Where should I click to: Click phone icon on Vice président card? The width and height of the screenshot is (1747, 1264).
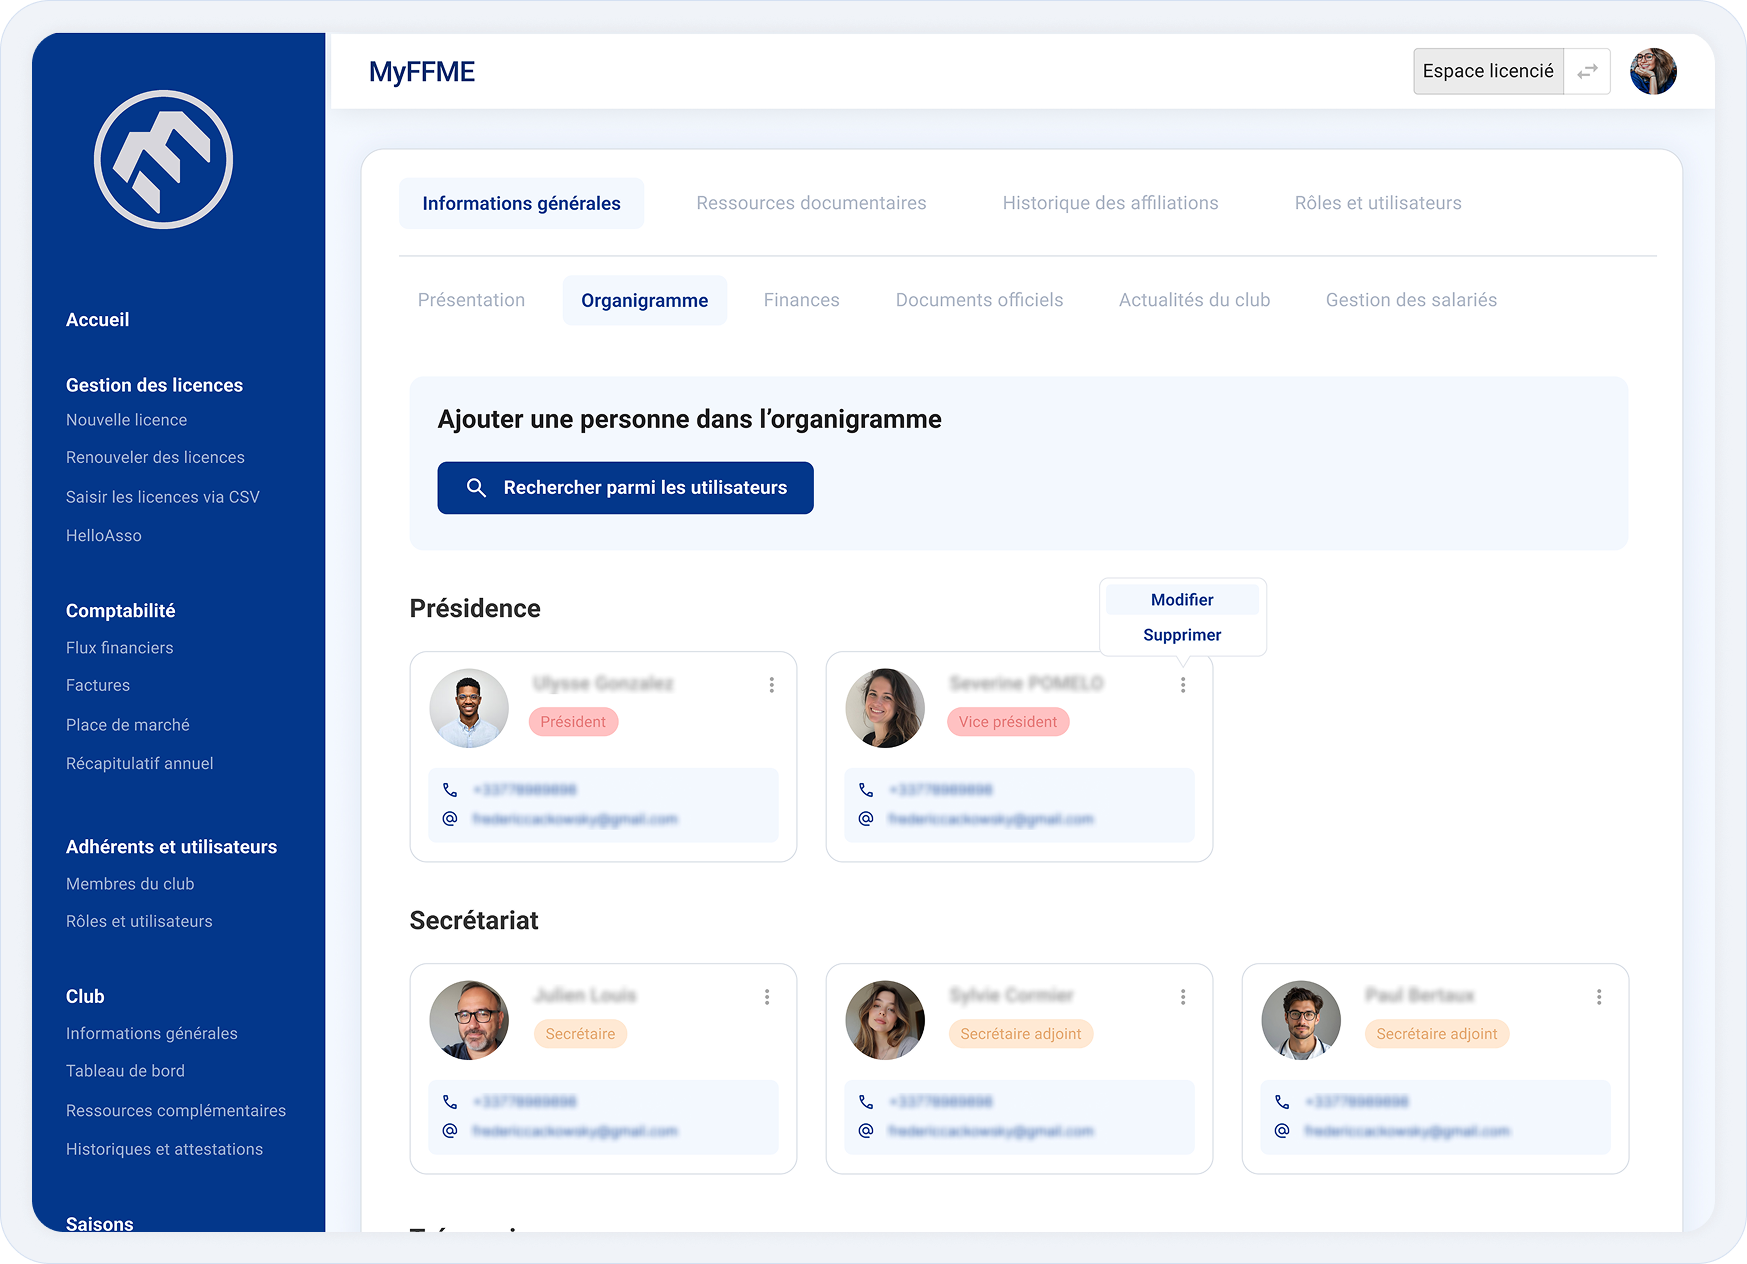pyautogui.click(x=866, y=790)
